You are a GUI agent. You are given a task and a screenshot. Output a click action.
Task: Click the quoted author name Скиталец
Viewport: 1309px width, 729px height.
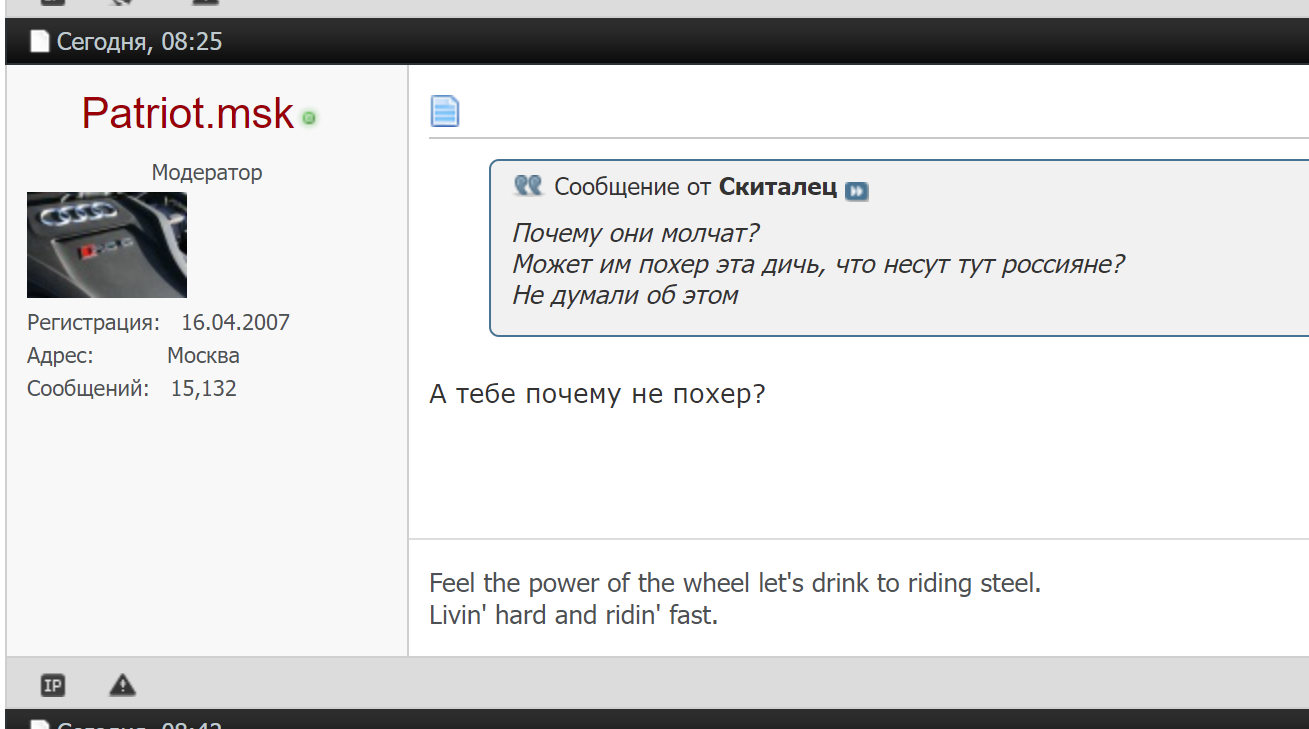777,187
